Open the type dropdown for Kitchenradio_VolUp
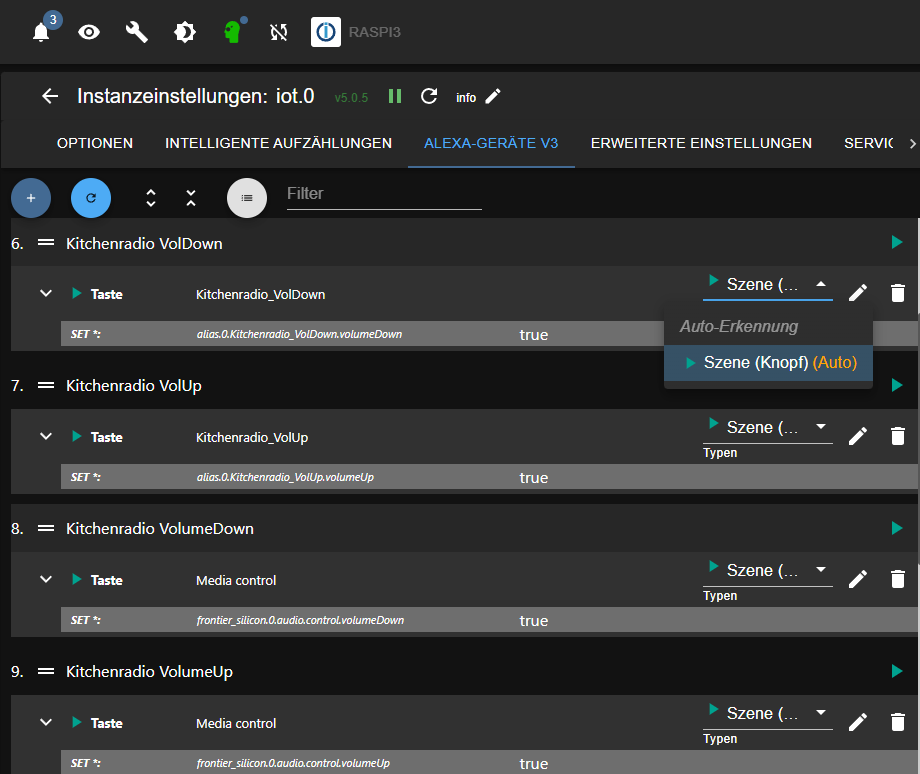Image resolution: width=920 pixels, height=774 pixels. click(x=767, y=428)
